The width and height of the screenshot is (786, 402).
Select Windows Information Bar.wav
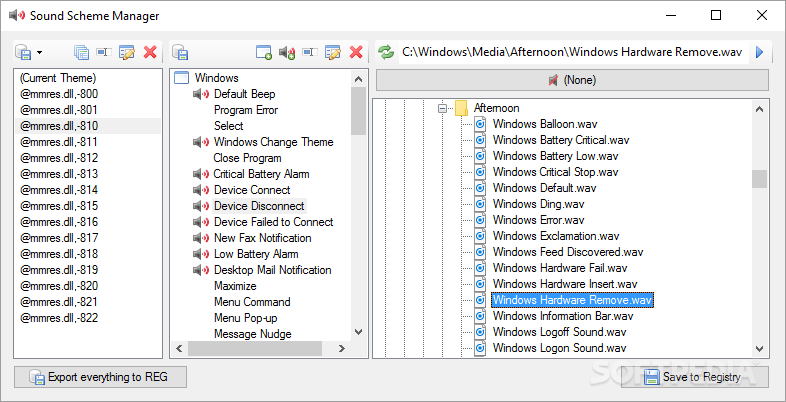pos(563,316)
